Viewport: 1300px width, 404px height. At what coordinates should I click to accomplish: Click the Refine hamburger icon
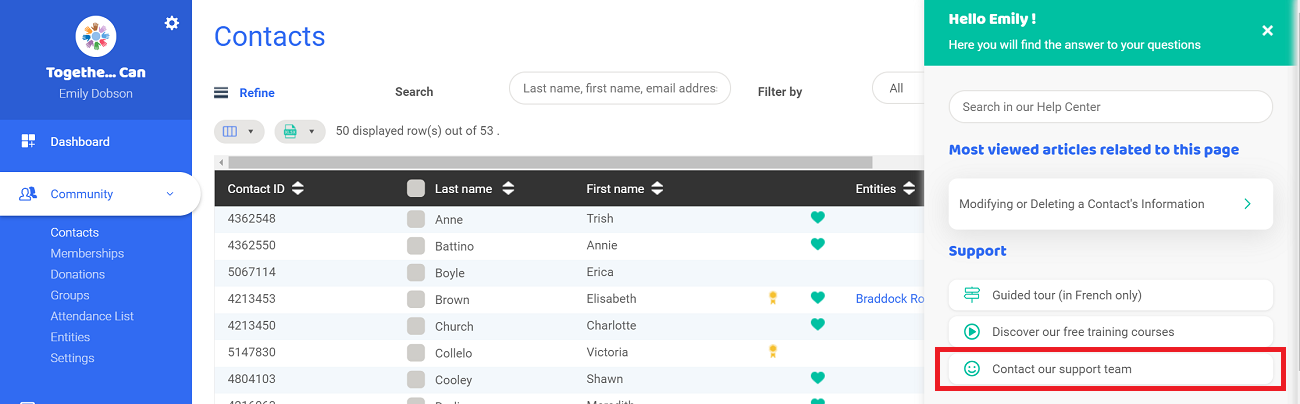[x=221, y=93]
